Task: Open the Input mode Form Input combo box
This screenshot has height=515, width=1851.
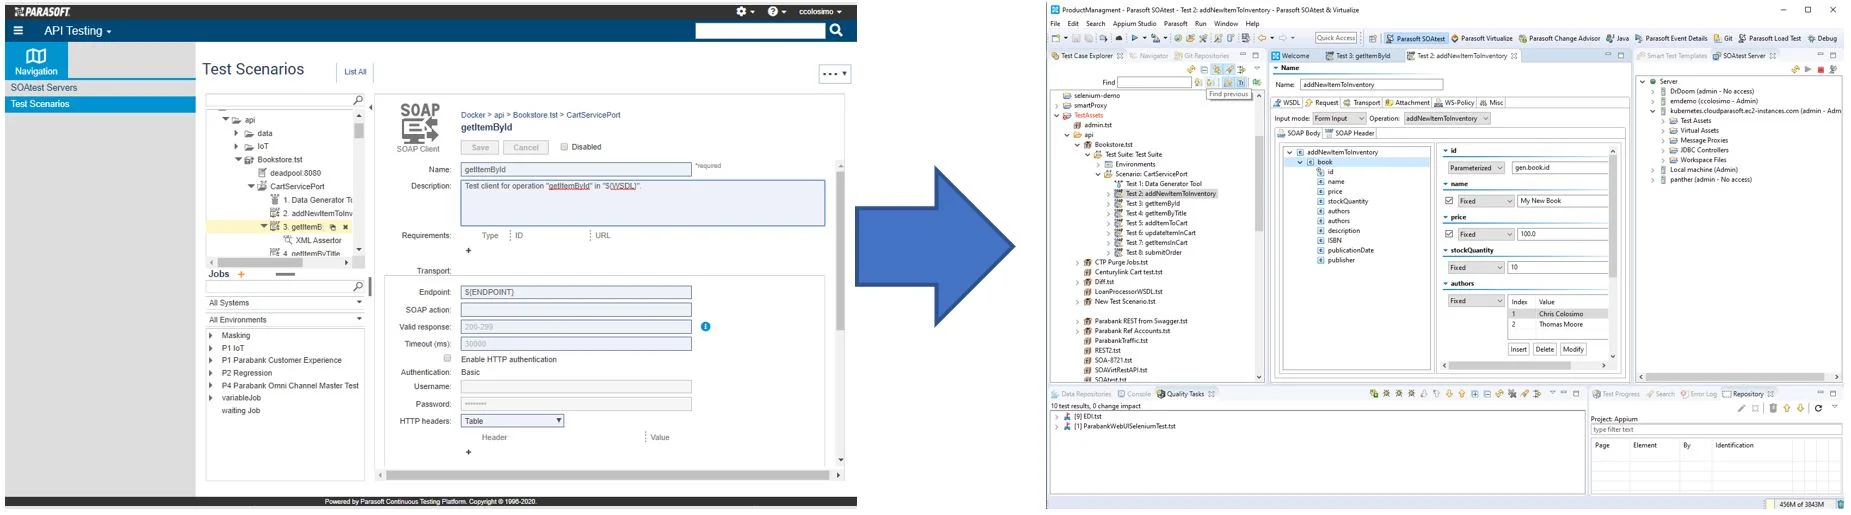Action: click(x=1339, y=118)
